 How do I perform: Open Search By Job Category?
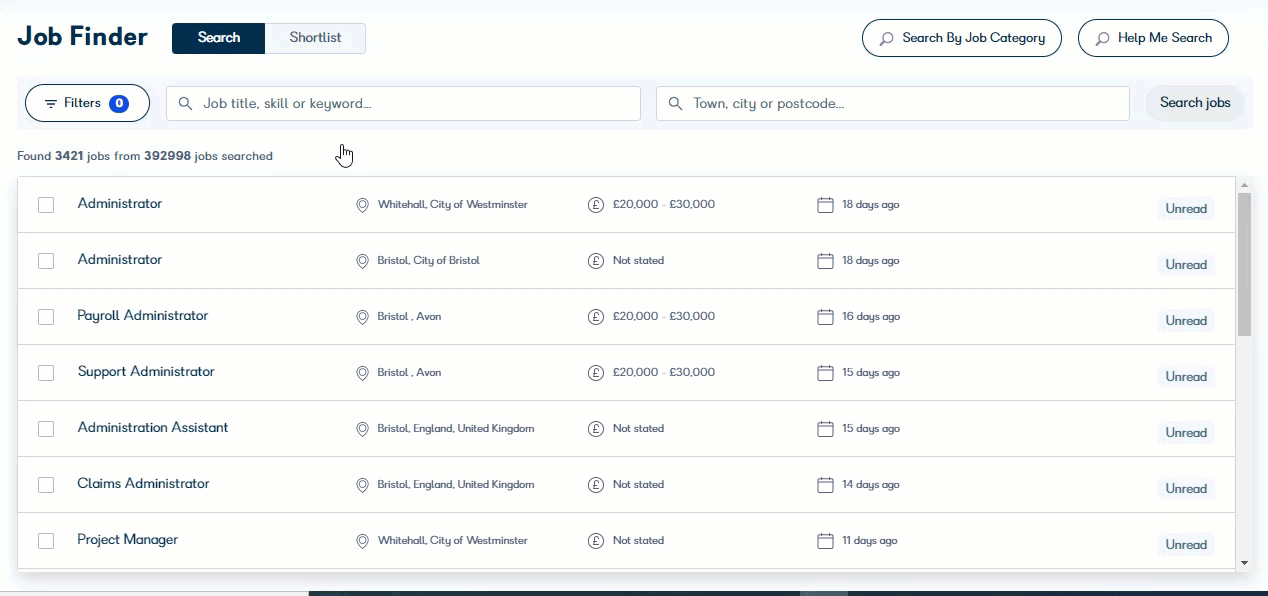click(x=962, y=38)
